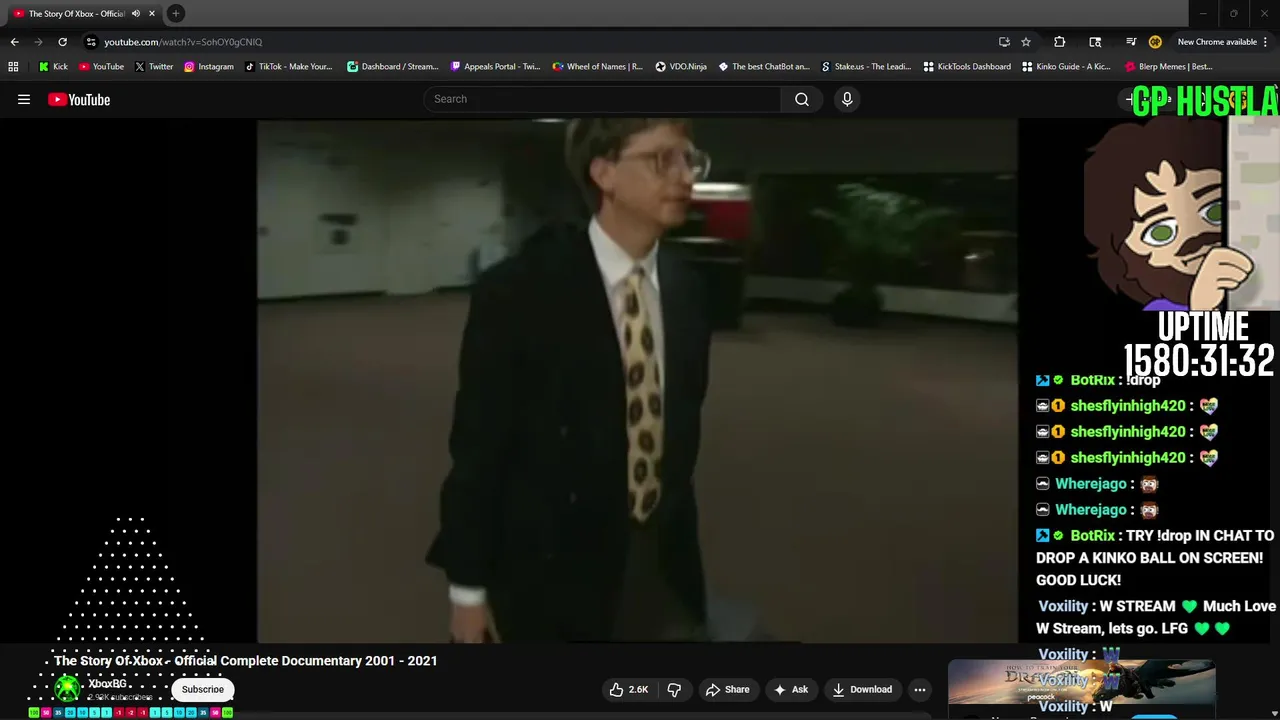Open the Twitter bookmark

coord(154,67)
